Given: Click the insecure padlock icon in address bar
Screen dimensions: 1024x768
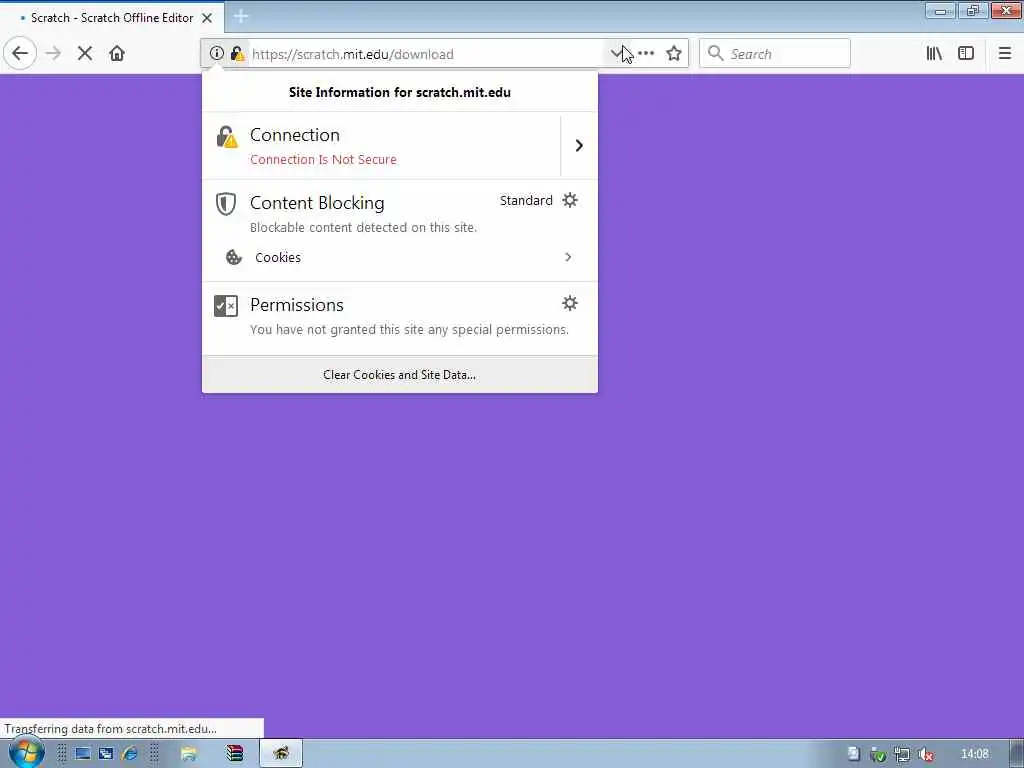Looking at the screenshot, I should 238,54.
